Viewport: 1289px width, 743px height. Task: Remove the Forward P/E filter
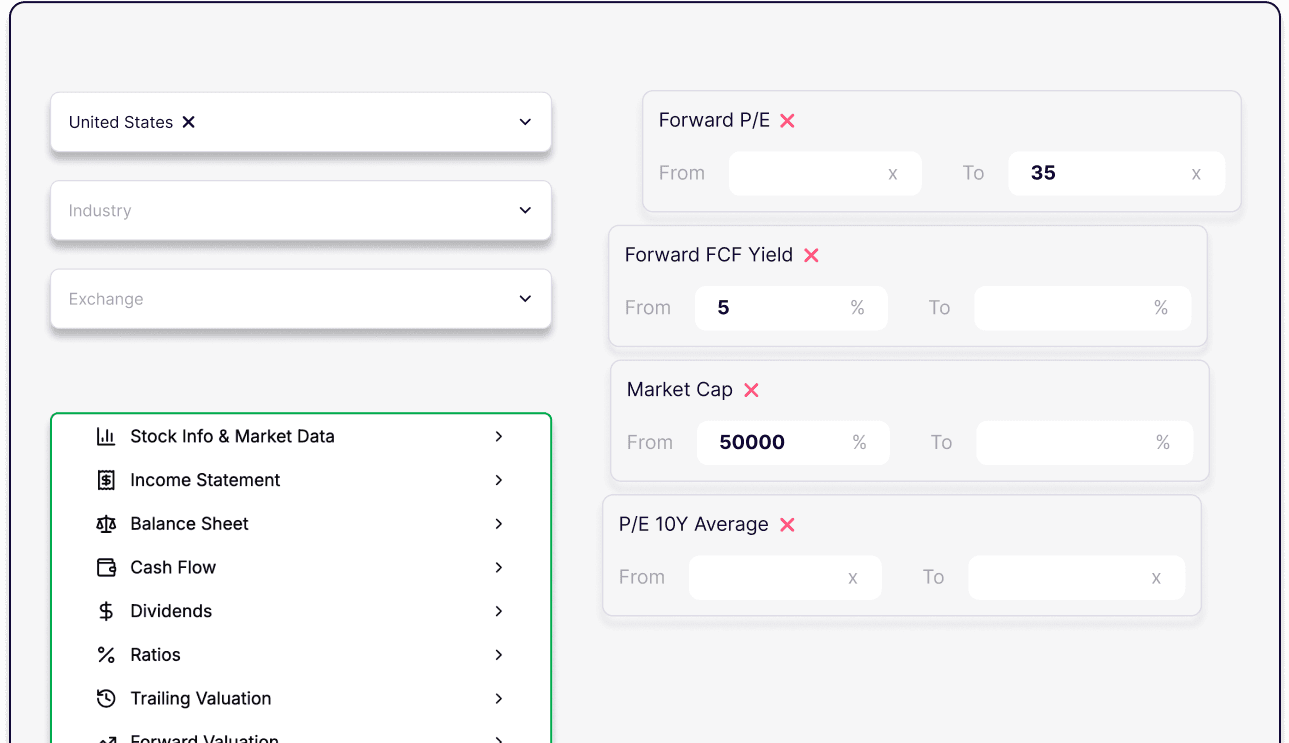[x=787, y=120]
